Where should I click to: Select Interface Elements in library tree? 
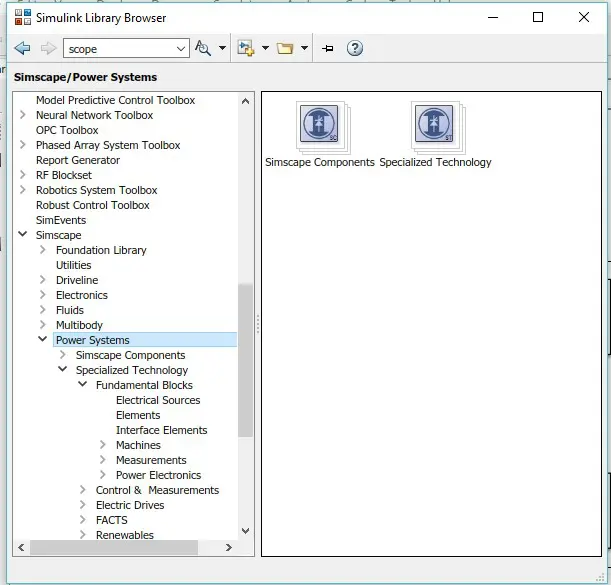[x=161, y=430]
